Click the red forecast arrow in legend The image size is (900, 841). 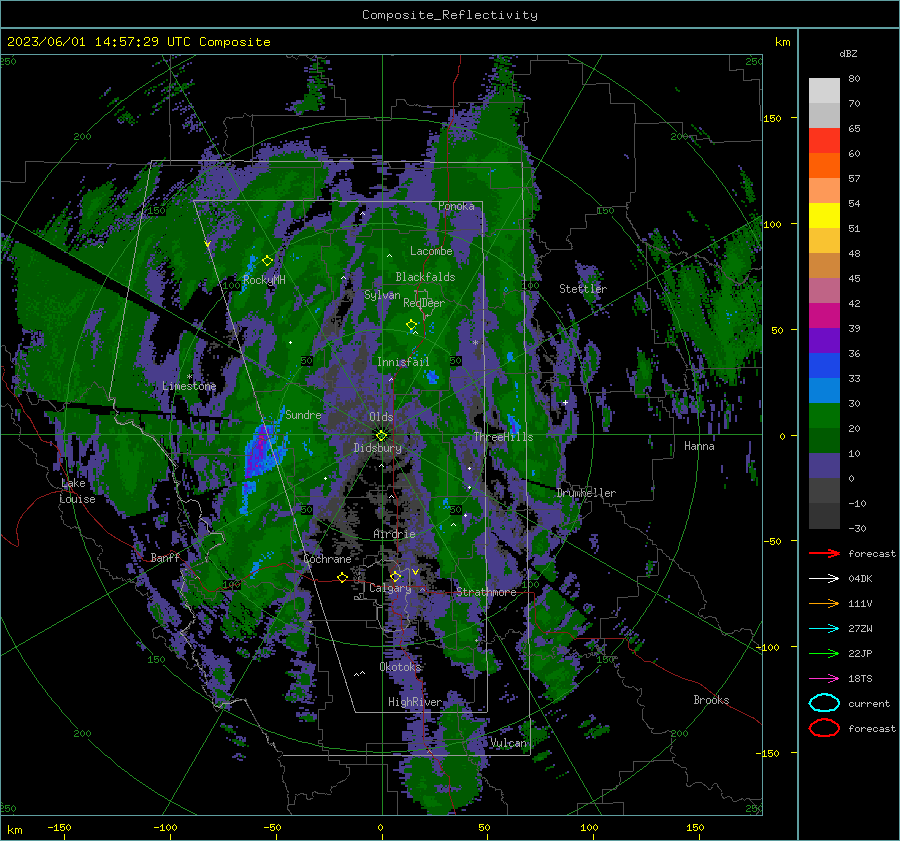(824, 553)
